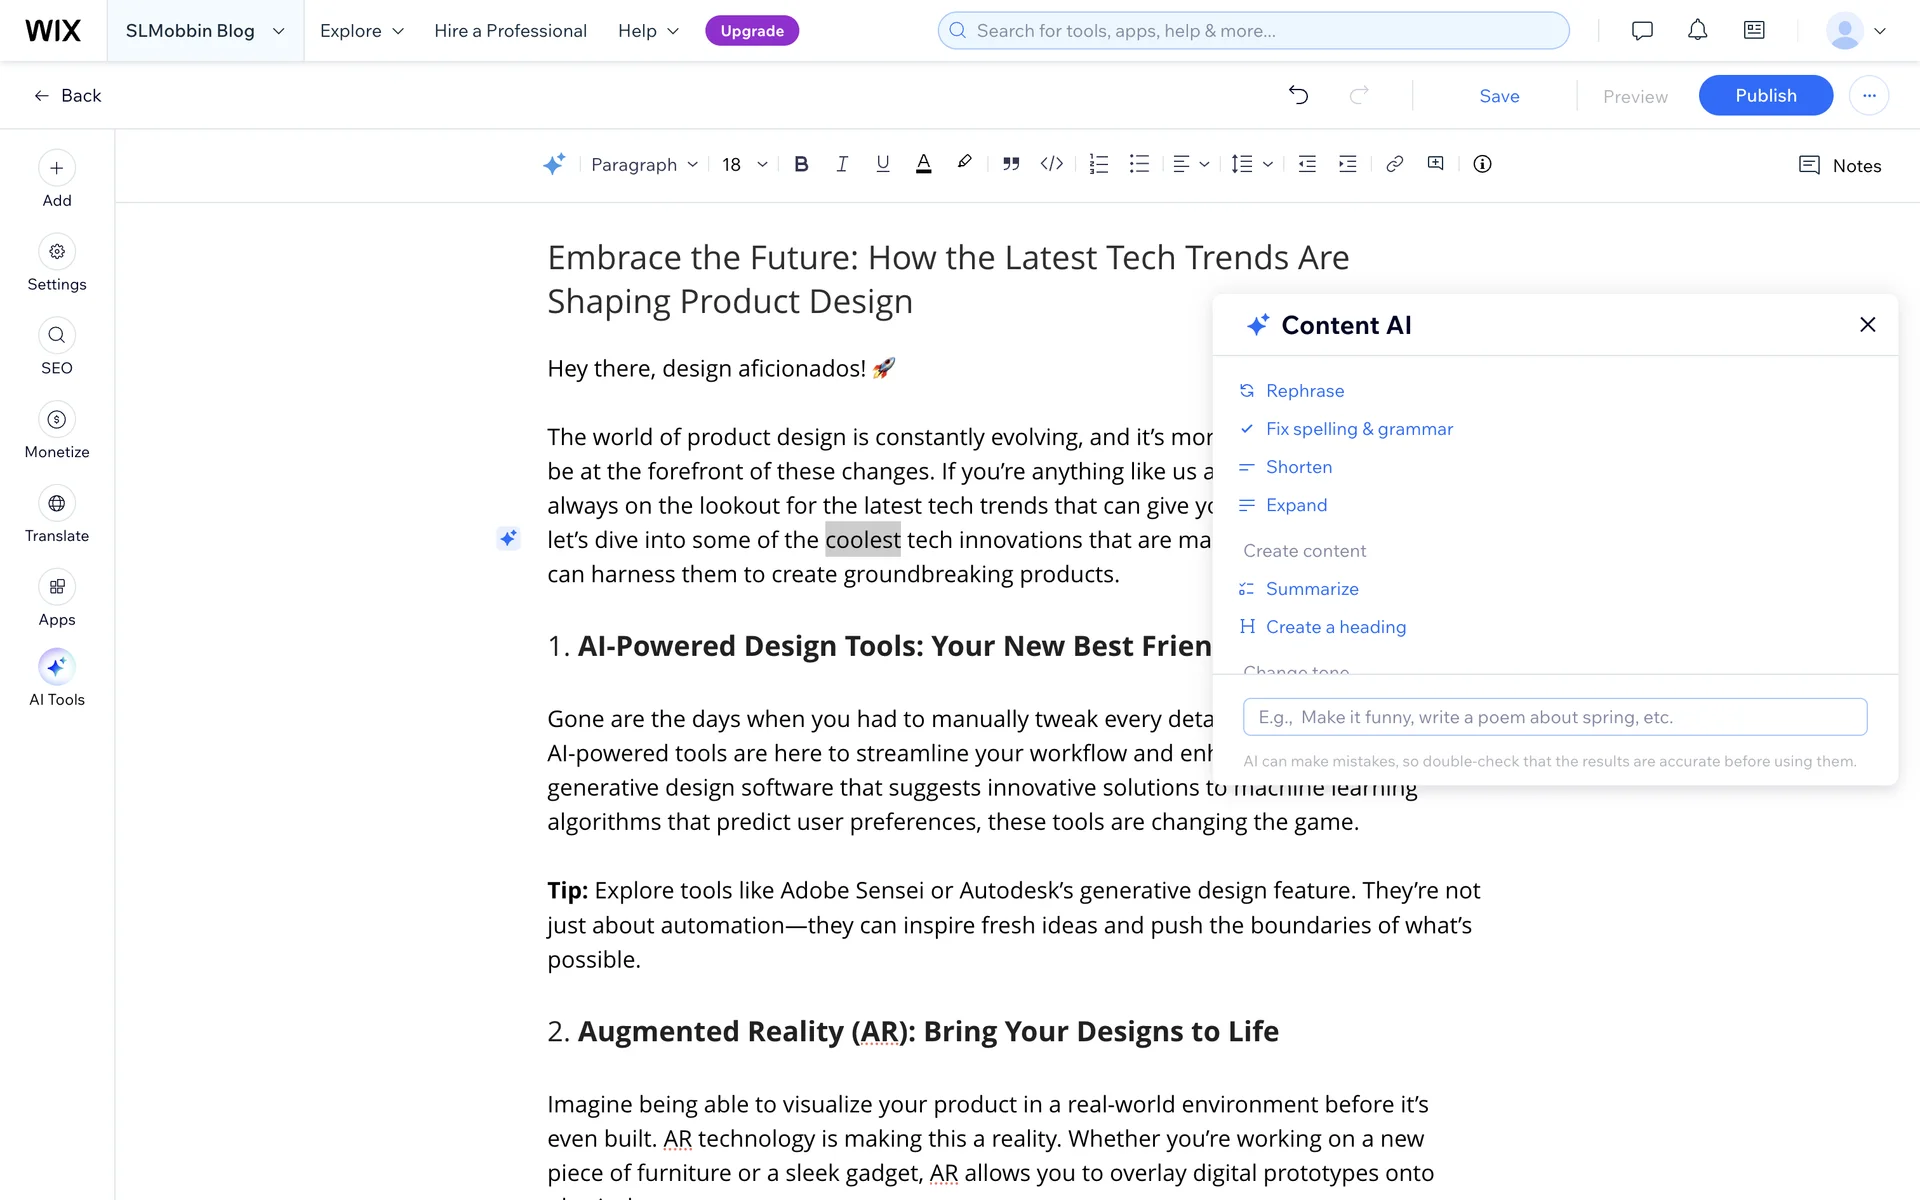Toggle underline text formatting
Image resolution: width=1920 pixels, height=1200 pixels.
[x=882, y=164]
